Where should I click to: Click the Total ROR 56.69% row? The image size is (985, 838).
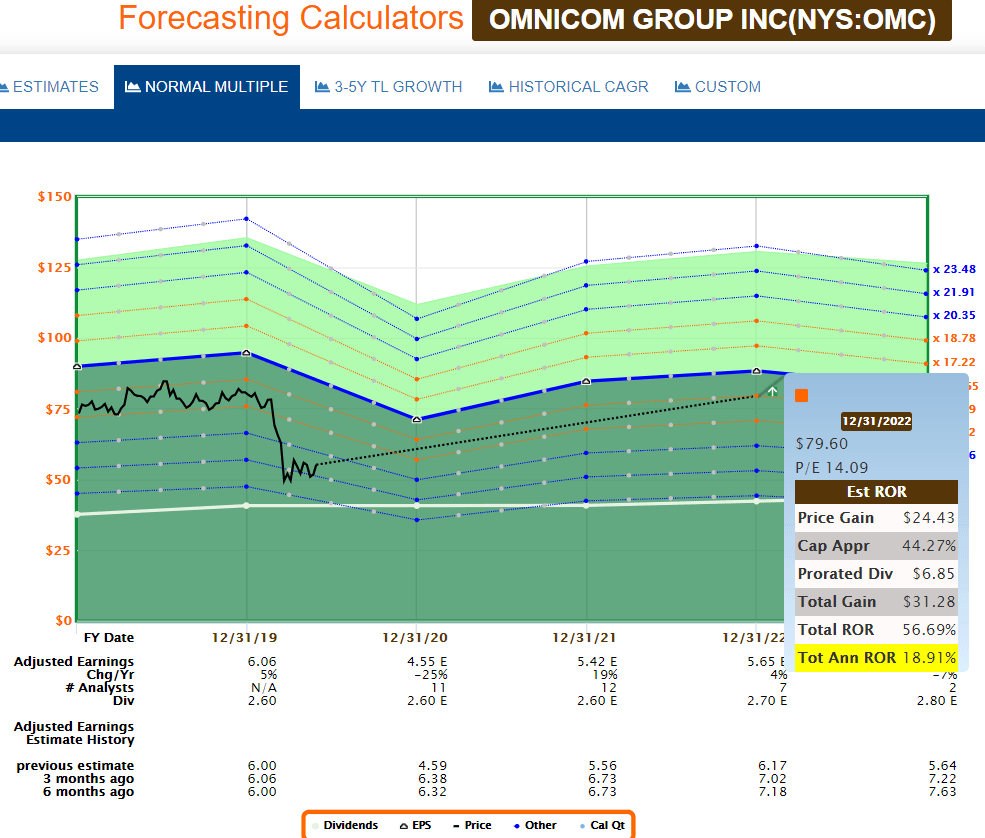[x=876, y=629]
